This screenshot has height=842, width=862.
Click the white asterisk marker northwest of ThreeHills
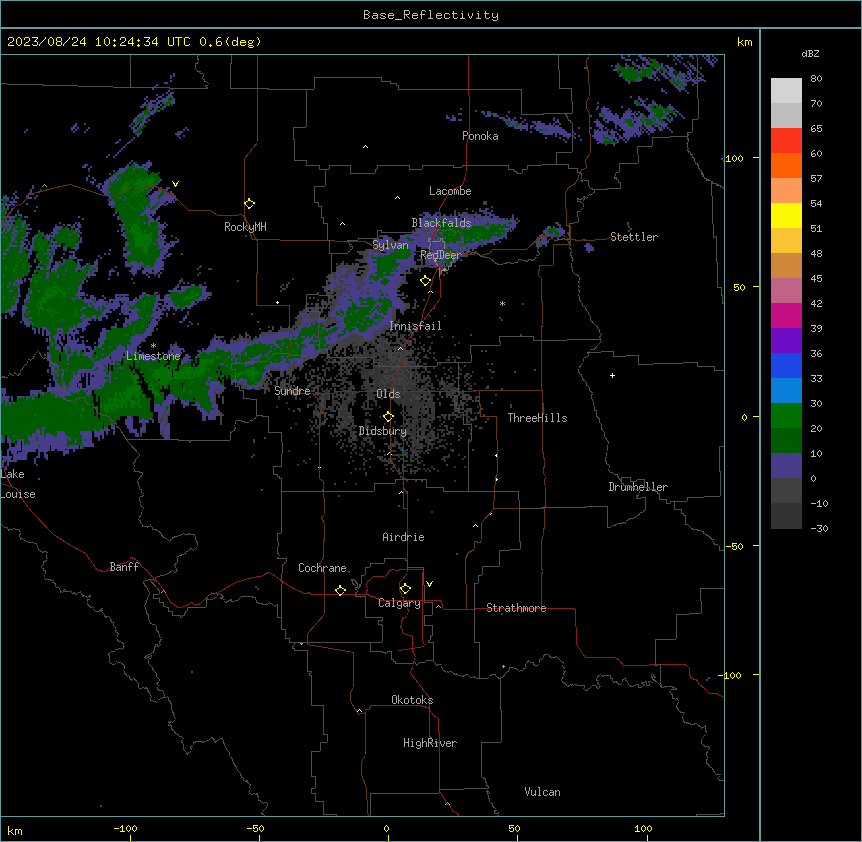tap(502, 303)
